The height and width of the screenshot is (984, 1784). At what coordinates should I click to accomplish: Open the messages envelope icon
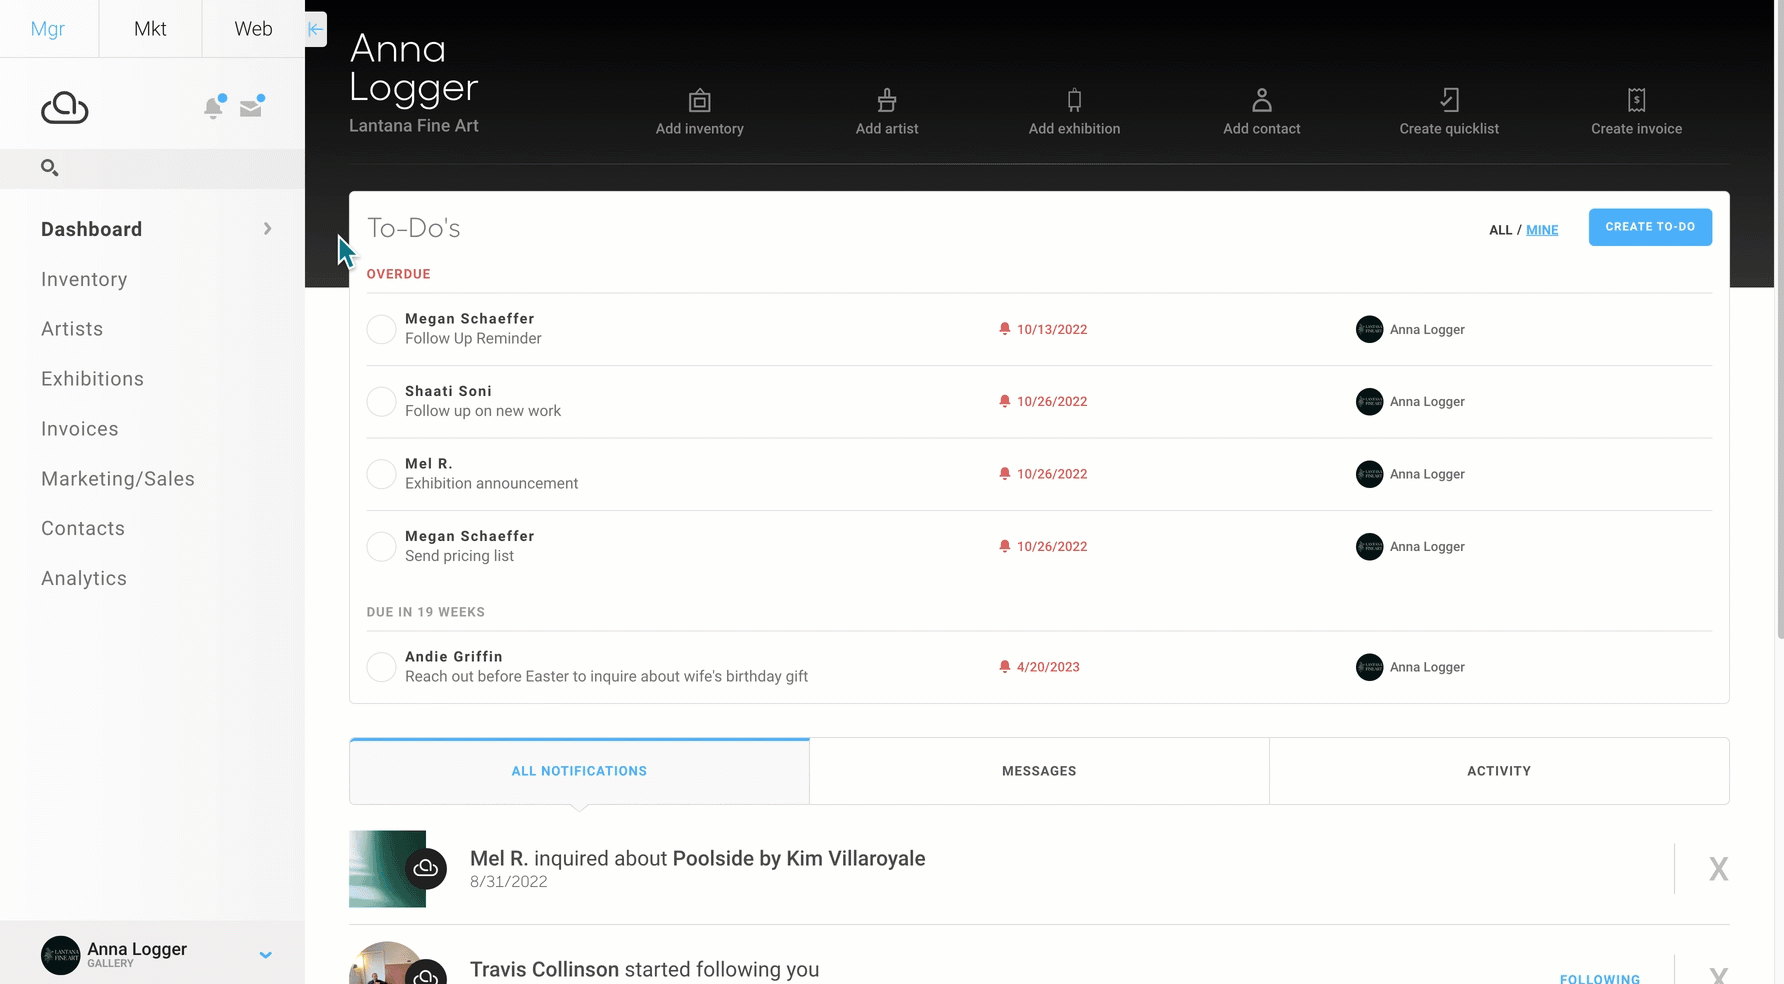251,106
